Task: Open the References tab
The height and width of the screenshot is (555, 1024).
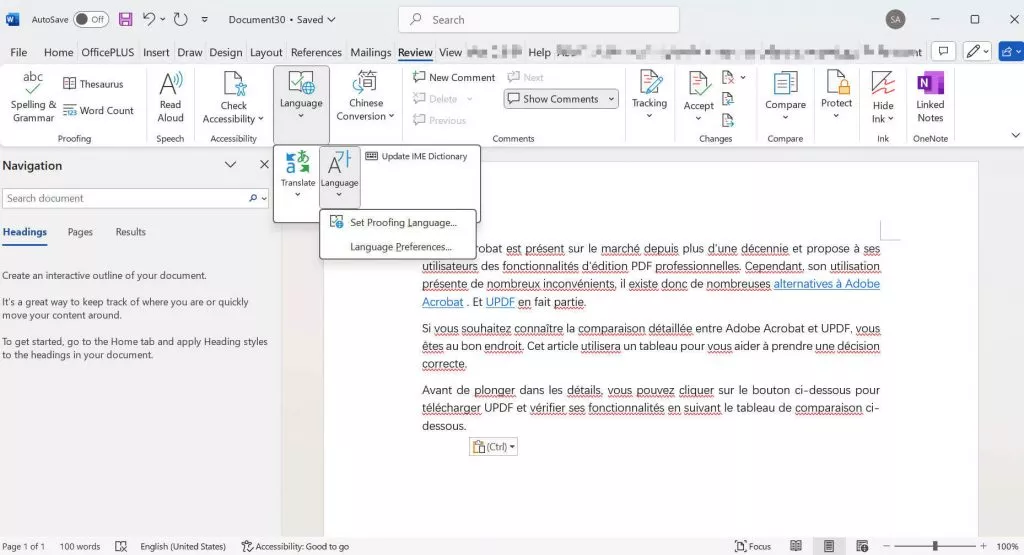Action: pyautogui.click(x=316, y=52)
